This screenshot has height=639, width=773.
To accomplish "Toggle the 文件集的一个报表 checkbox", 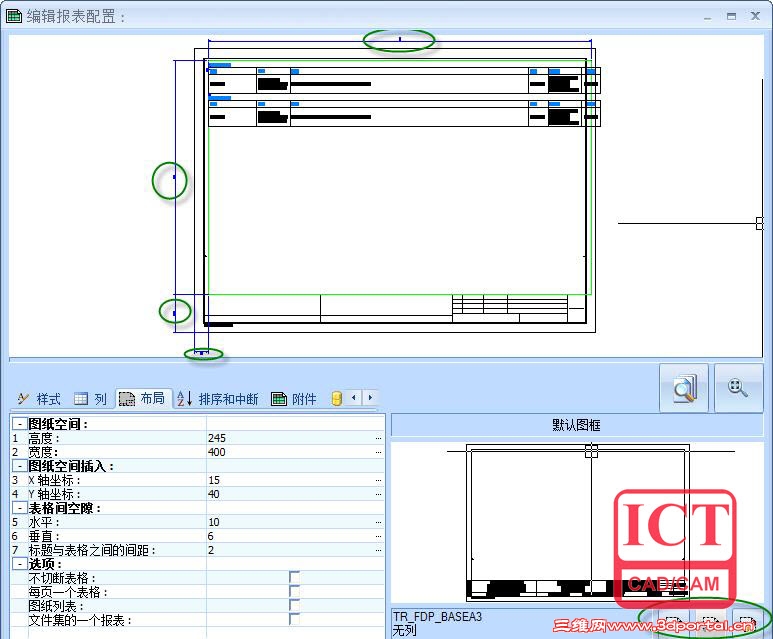I will (294, 619).
